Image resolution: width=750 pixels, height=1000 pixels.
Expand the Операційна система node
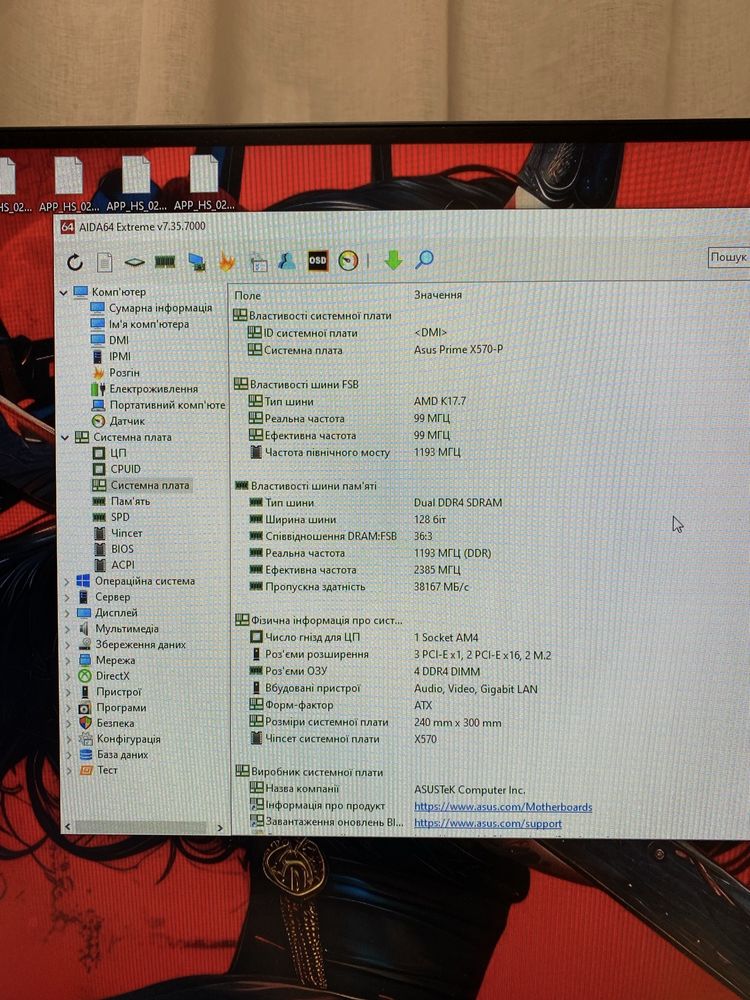[67, 582]
